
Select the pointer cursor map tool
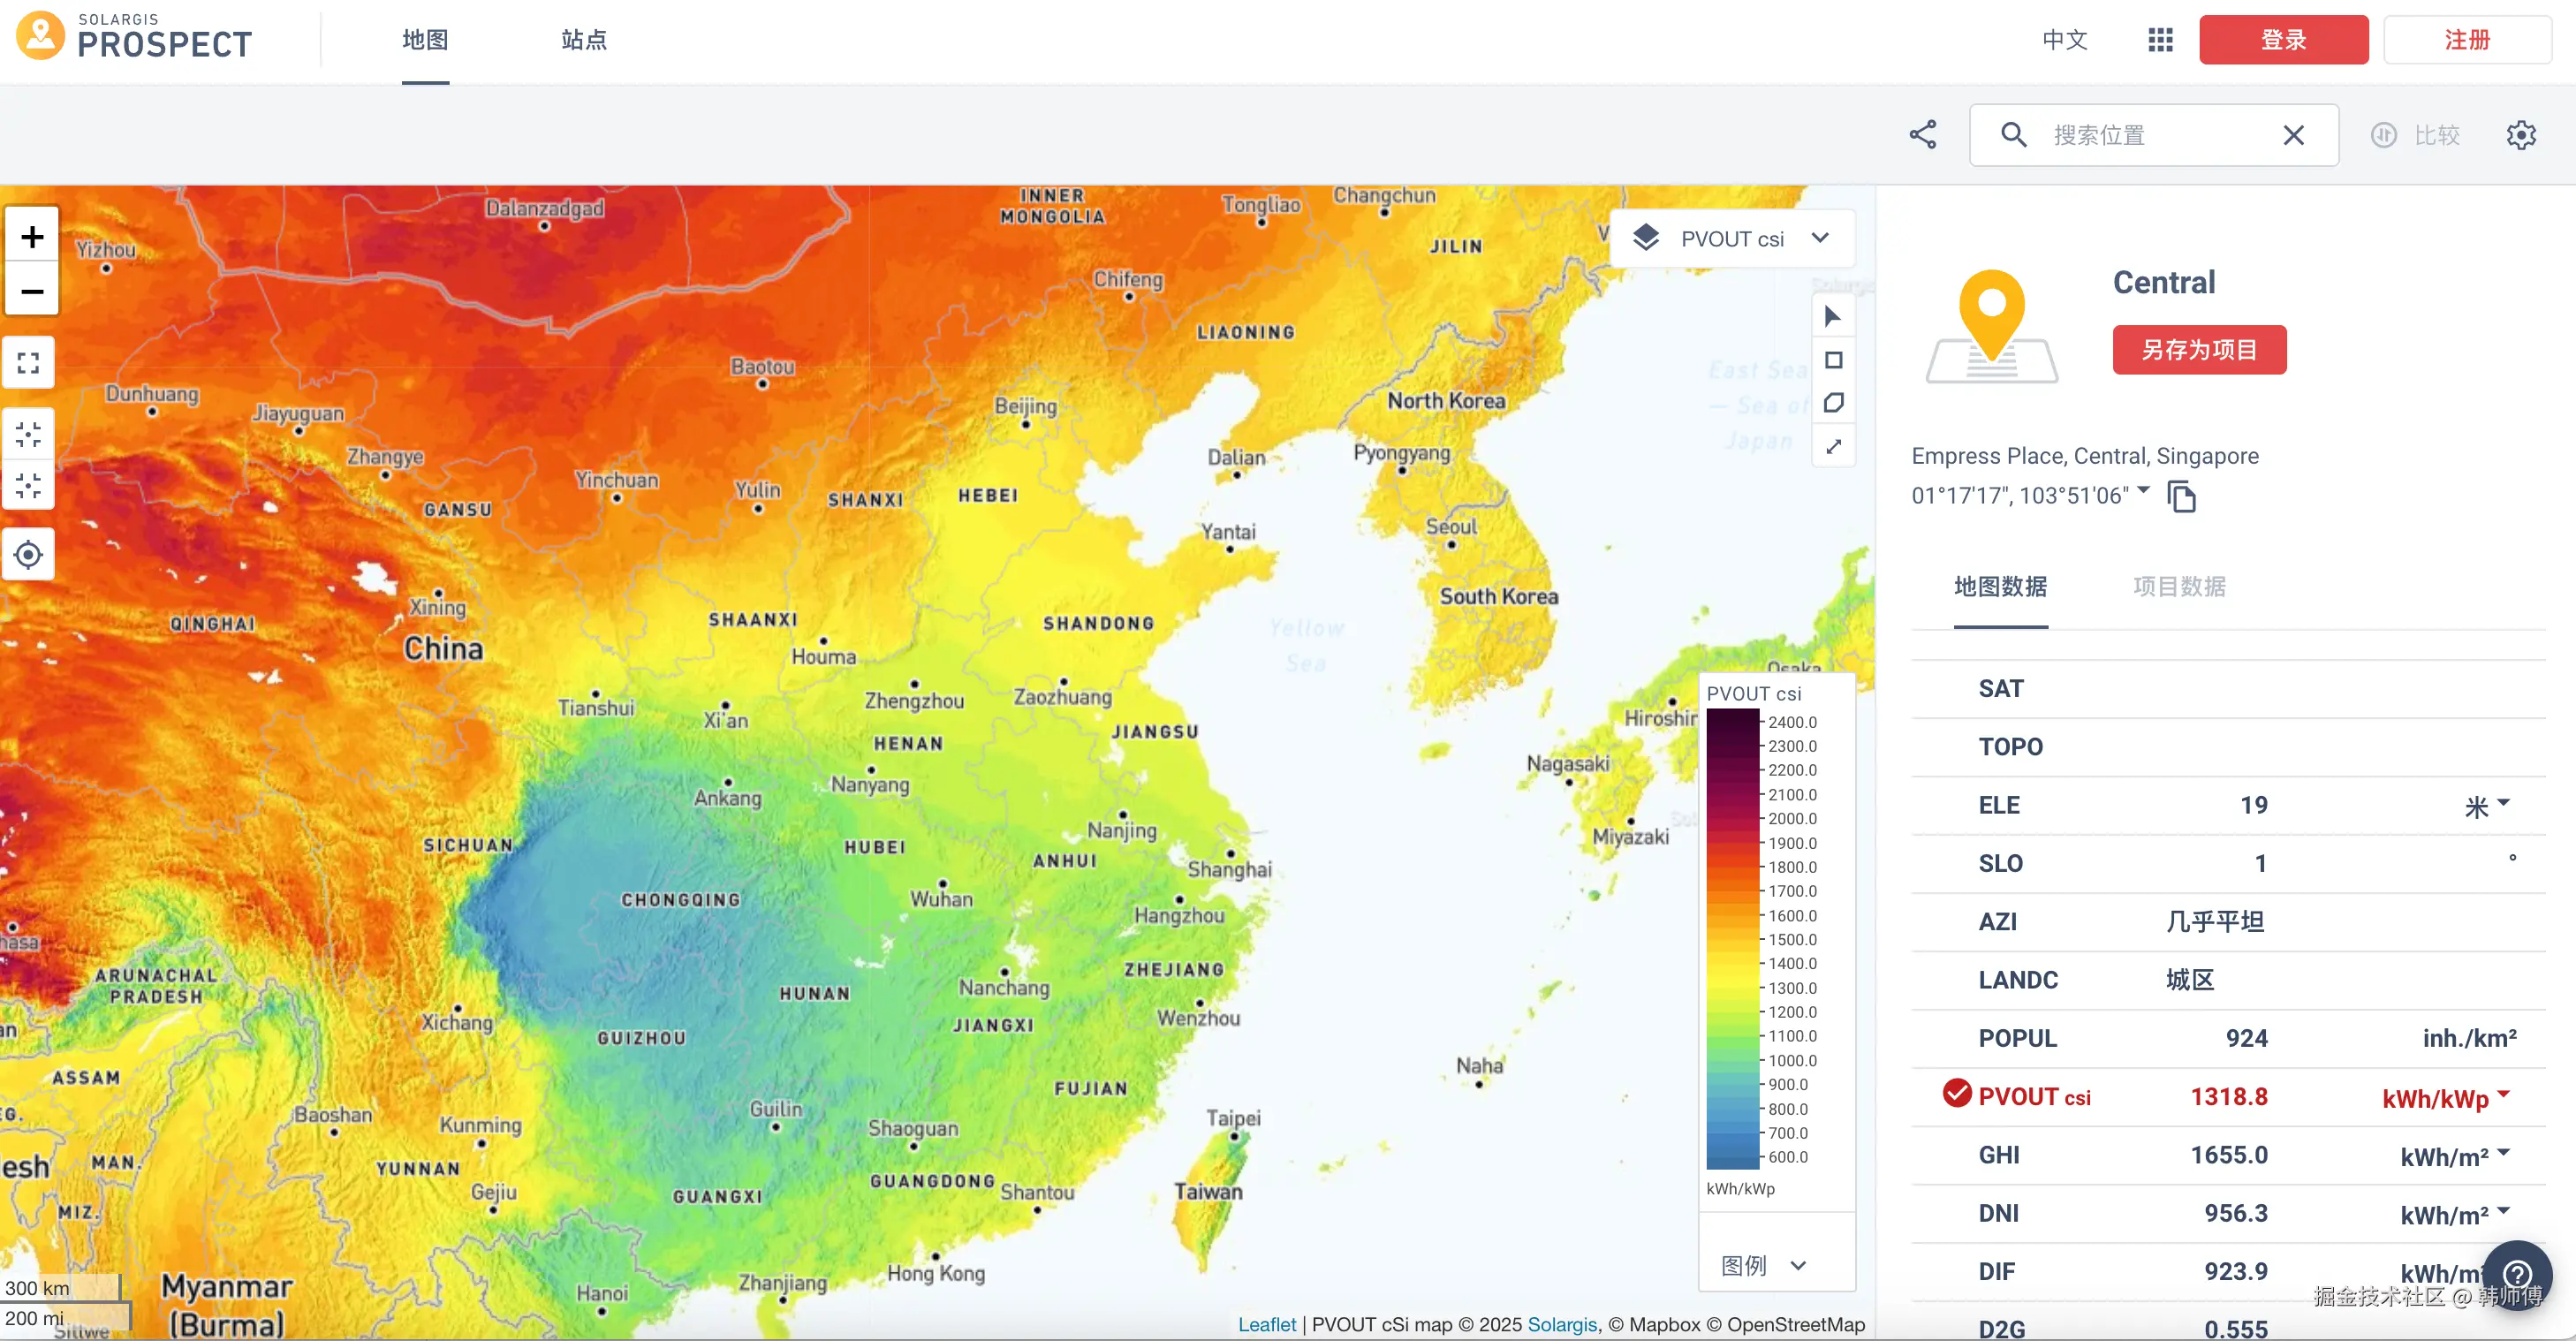(1833, 317)
